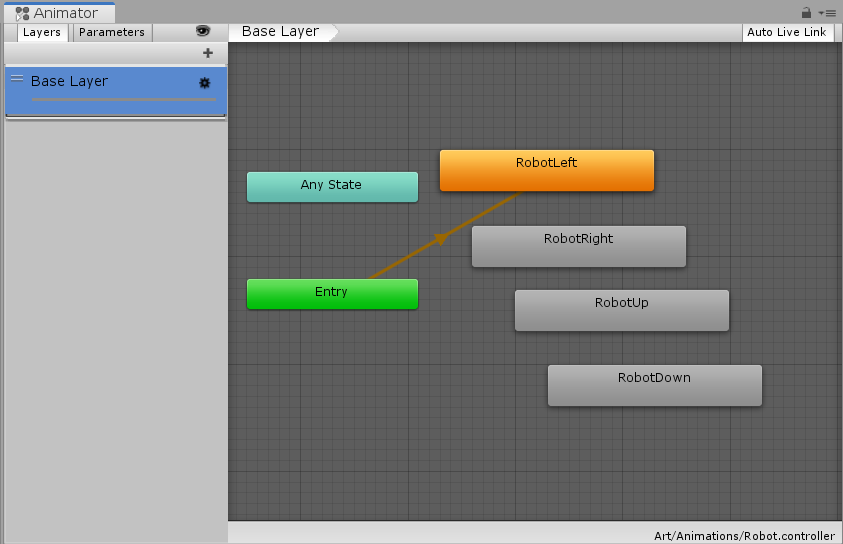Screen dimensions: 843x544
Task: Switch to the Parameters tab
Action: (112, 32)
